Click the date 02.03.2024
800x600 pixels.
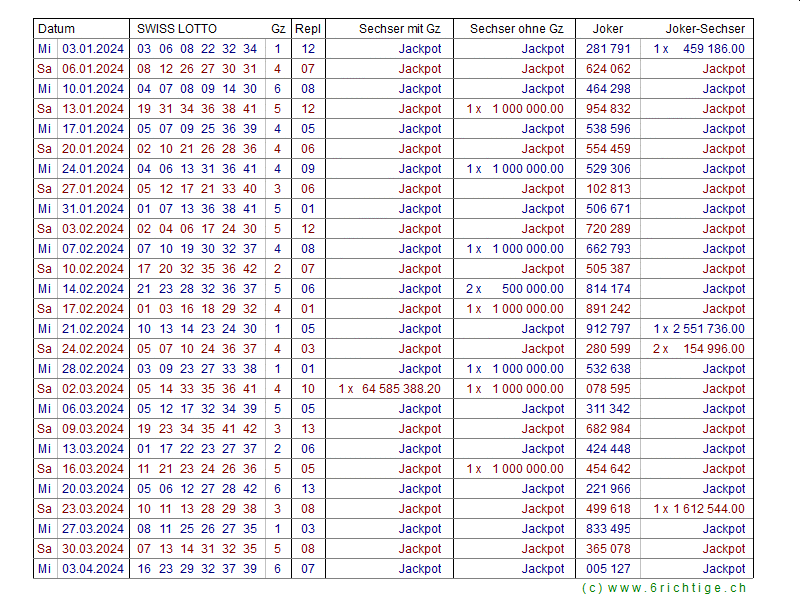[93, 389]
